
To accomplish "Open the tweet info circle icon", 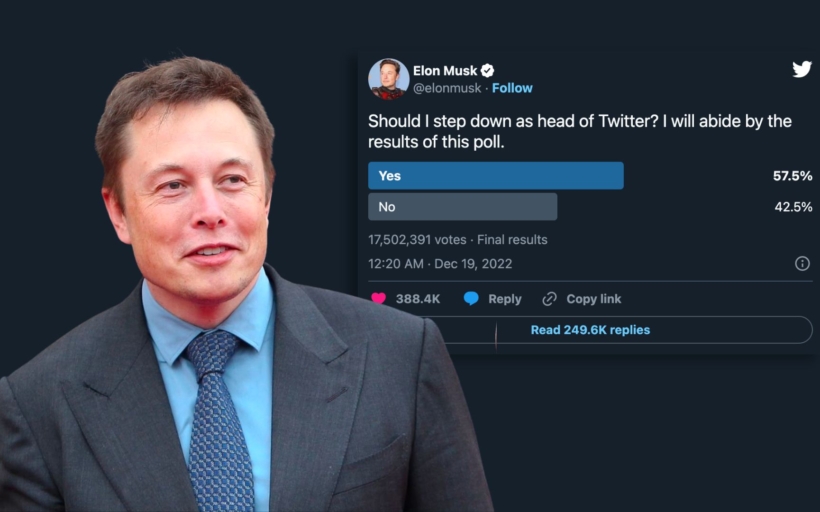I will tap(802, 263).
